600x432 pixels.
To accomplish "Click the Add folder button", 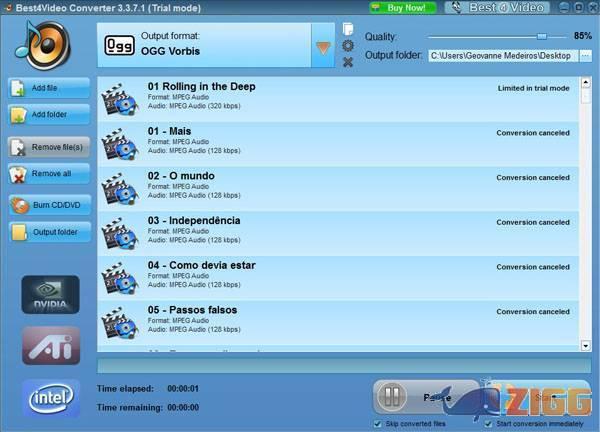I will 49,114.
